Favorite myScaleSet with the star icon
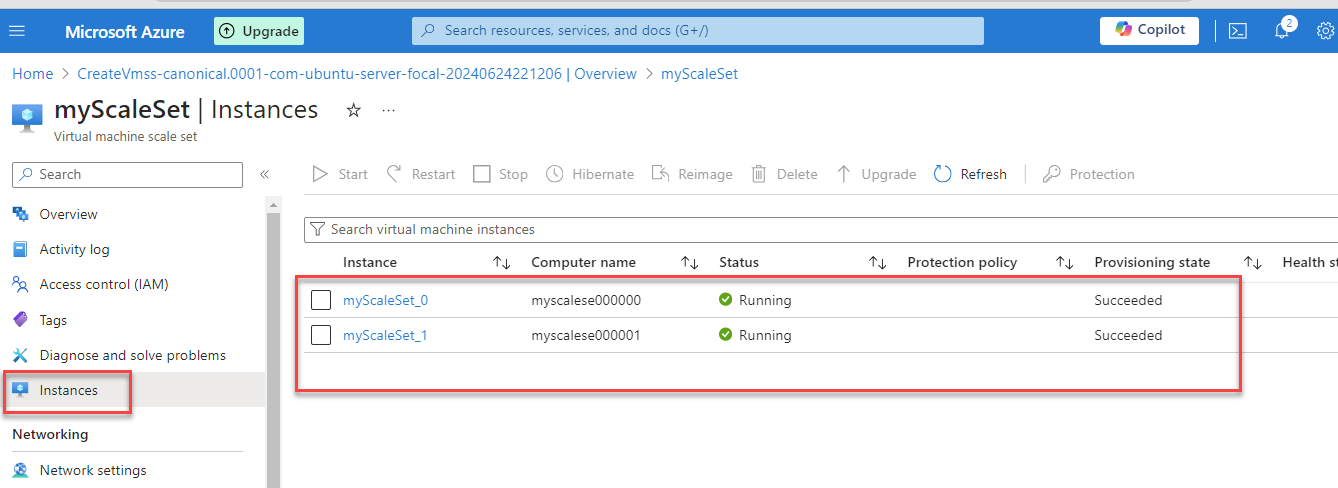Viewport: 1338px width, 488px height. click(x=353, y=110)
